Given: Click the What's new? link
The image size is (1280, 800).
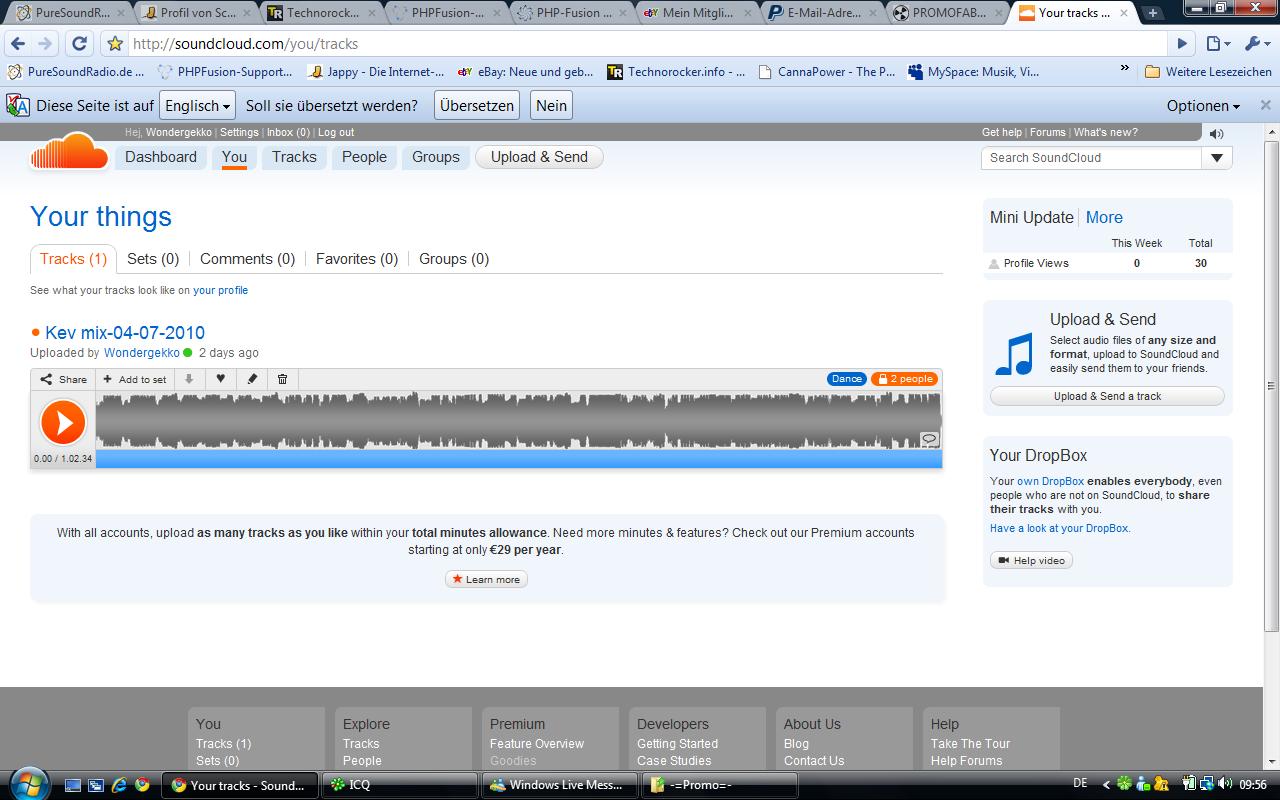Looking at the screenshot, I should [1106, 132].
